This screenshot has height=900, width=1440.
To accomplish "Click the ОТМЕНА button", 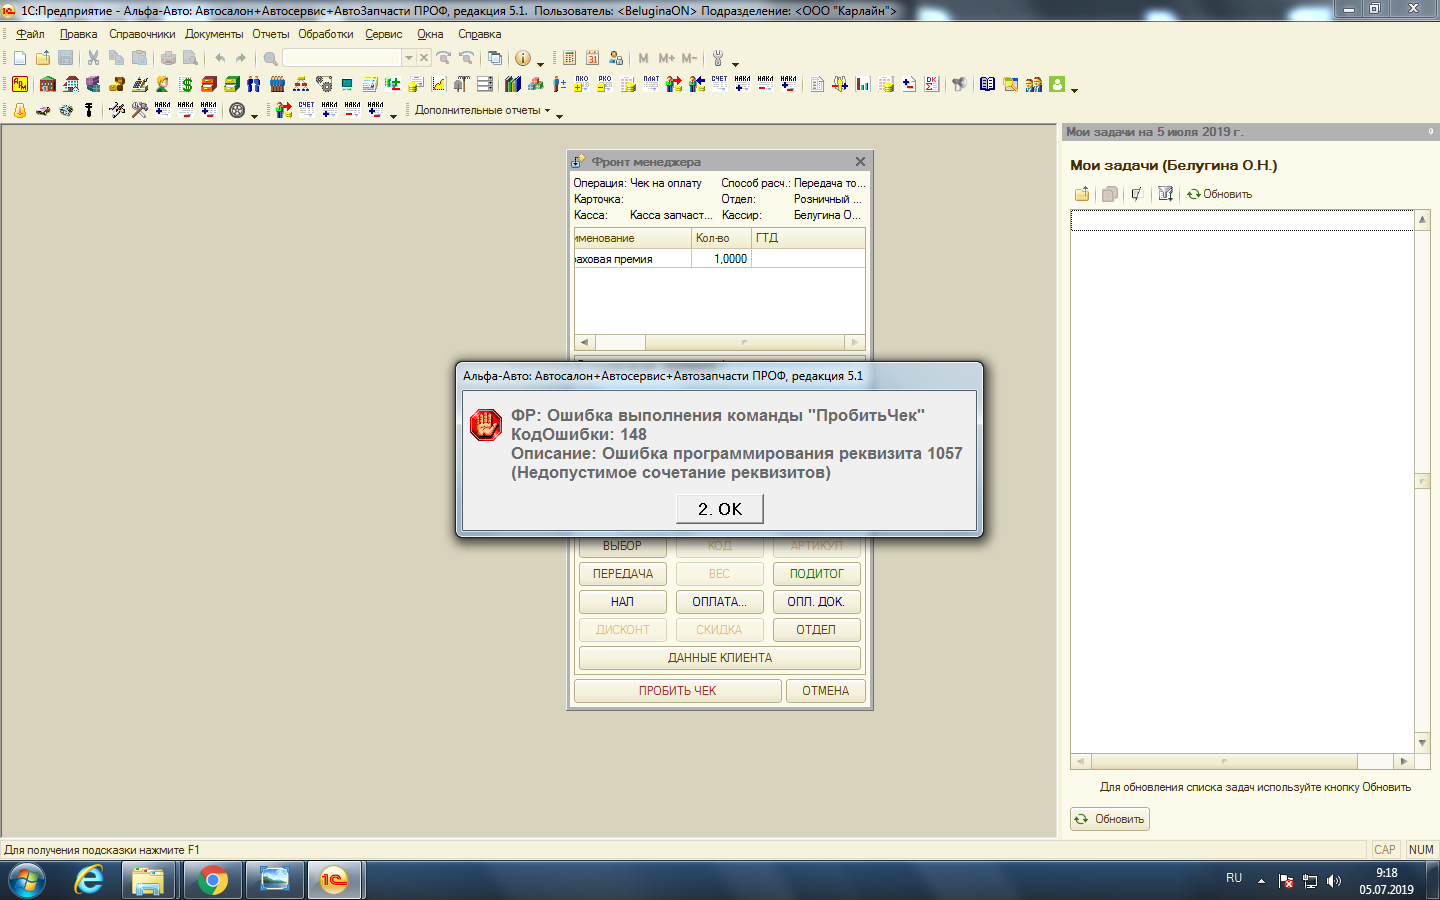I will 825,691.
